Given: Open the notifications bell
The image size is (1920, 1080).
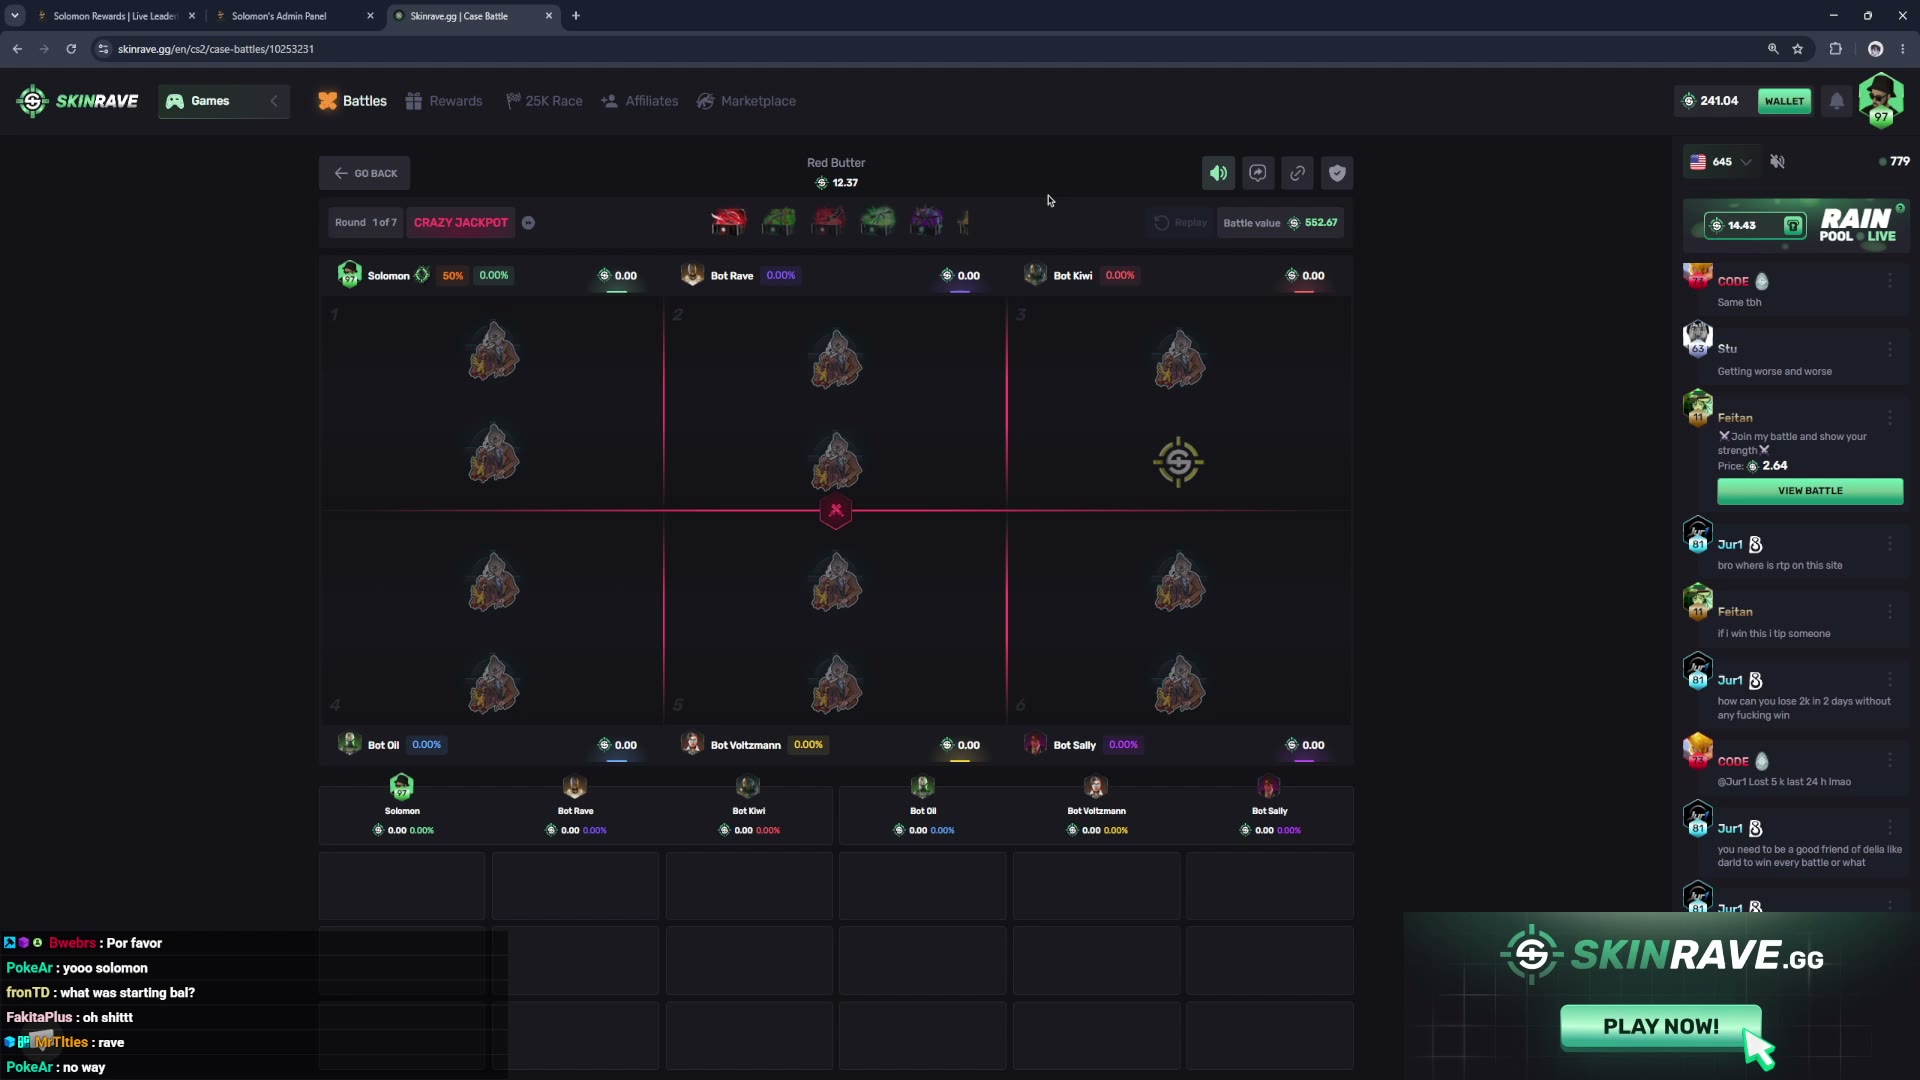Looking at the screenshot, I should point(1837,101).
